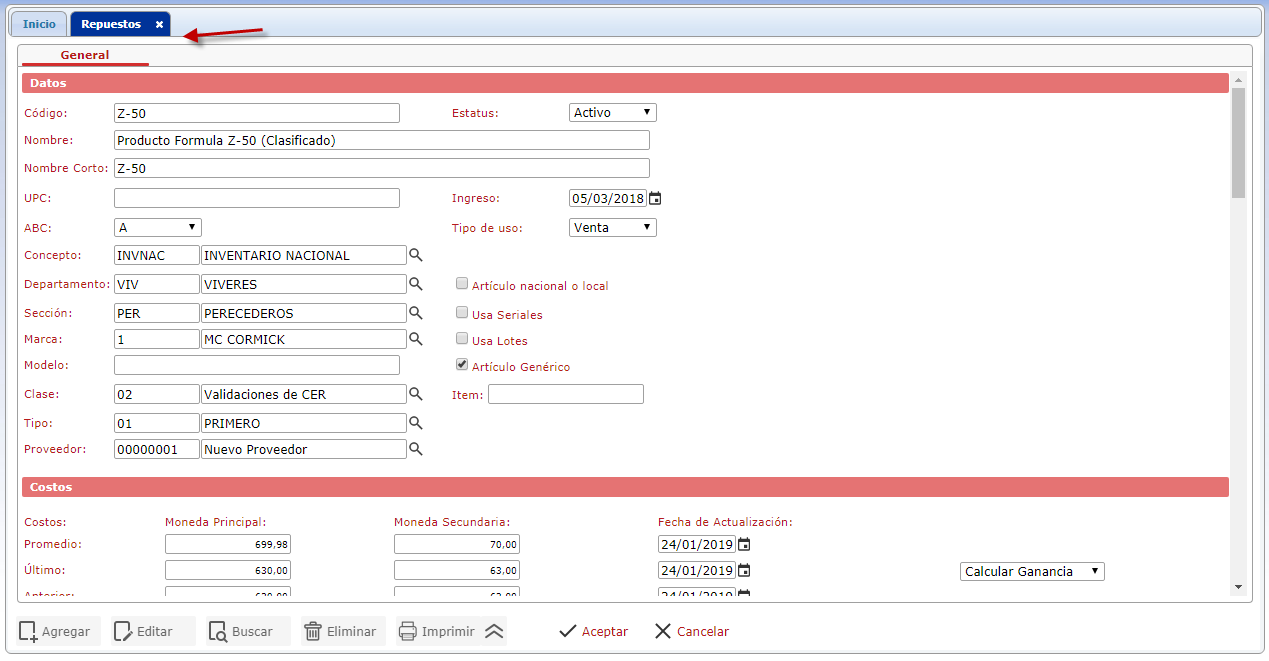This screenshot has height=661, width=1269.
Task: Enable Artículo nacional o local checkbox
Action: pos(462,284)
